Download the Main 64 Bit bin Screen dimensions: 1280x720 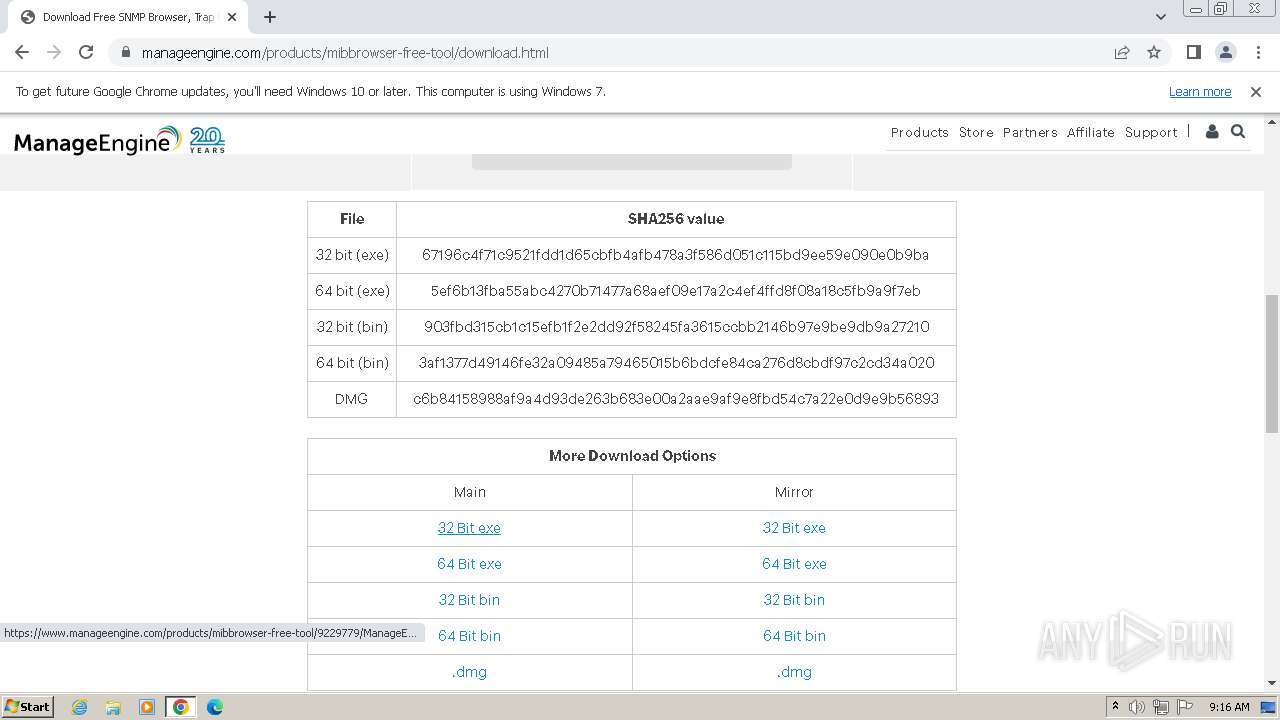click(469, 636)
